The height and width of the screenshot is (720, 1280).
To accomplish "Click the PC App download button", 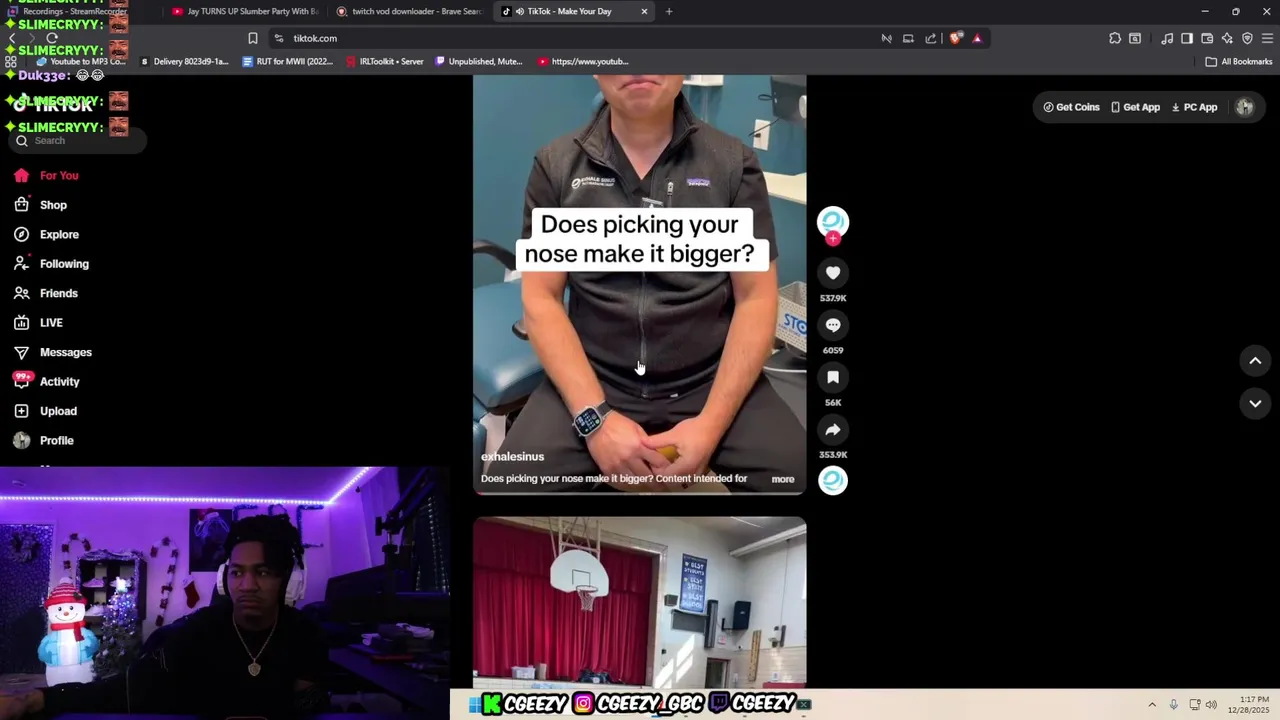I will click(1194, 107).
